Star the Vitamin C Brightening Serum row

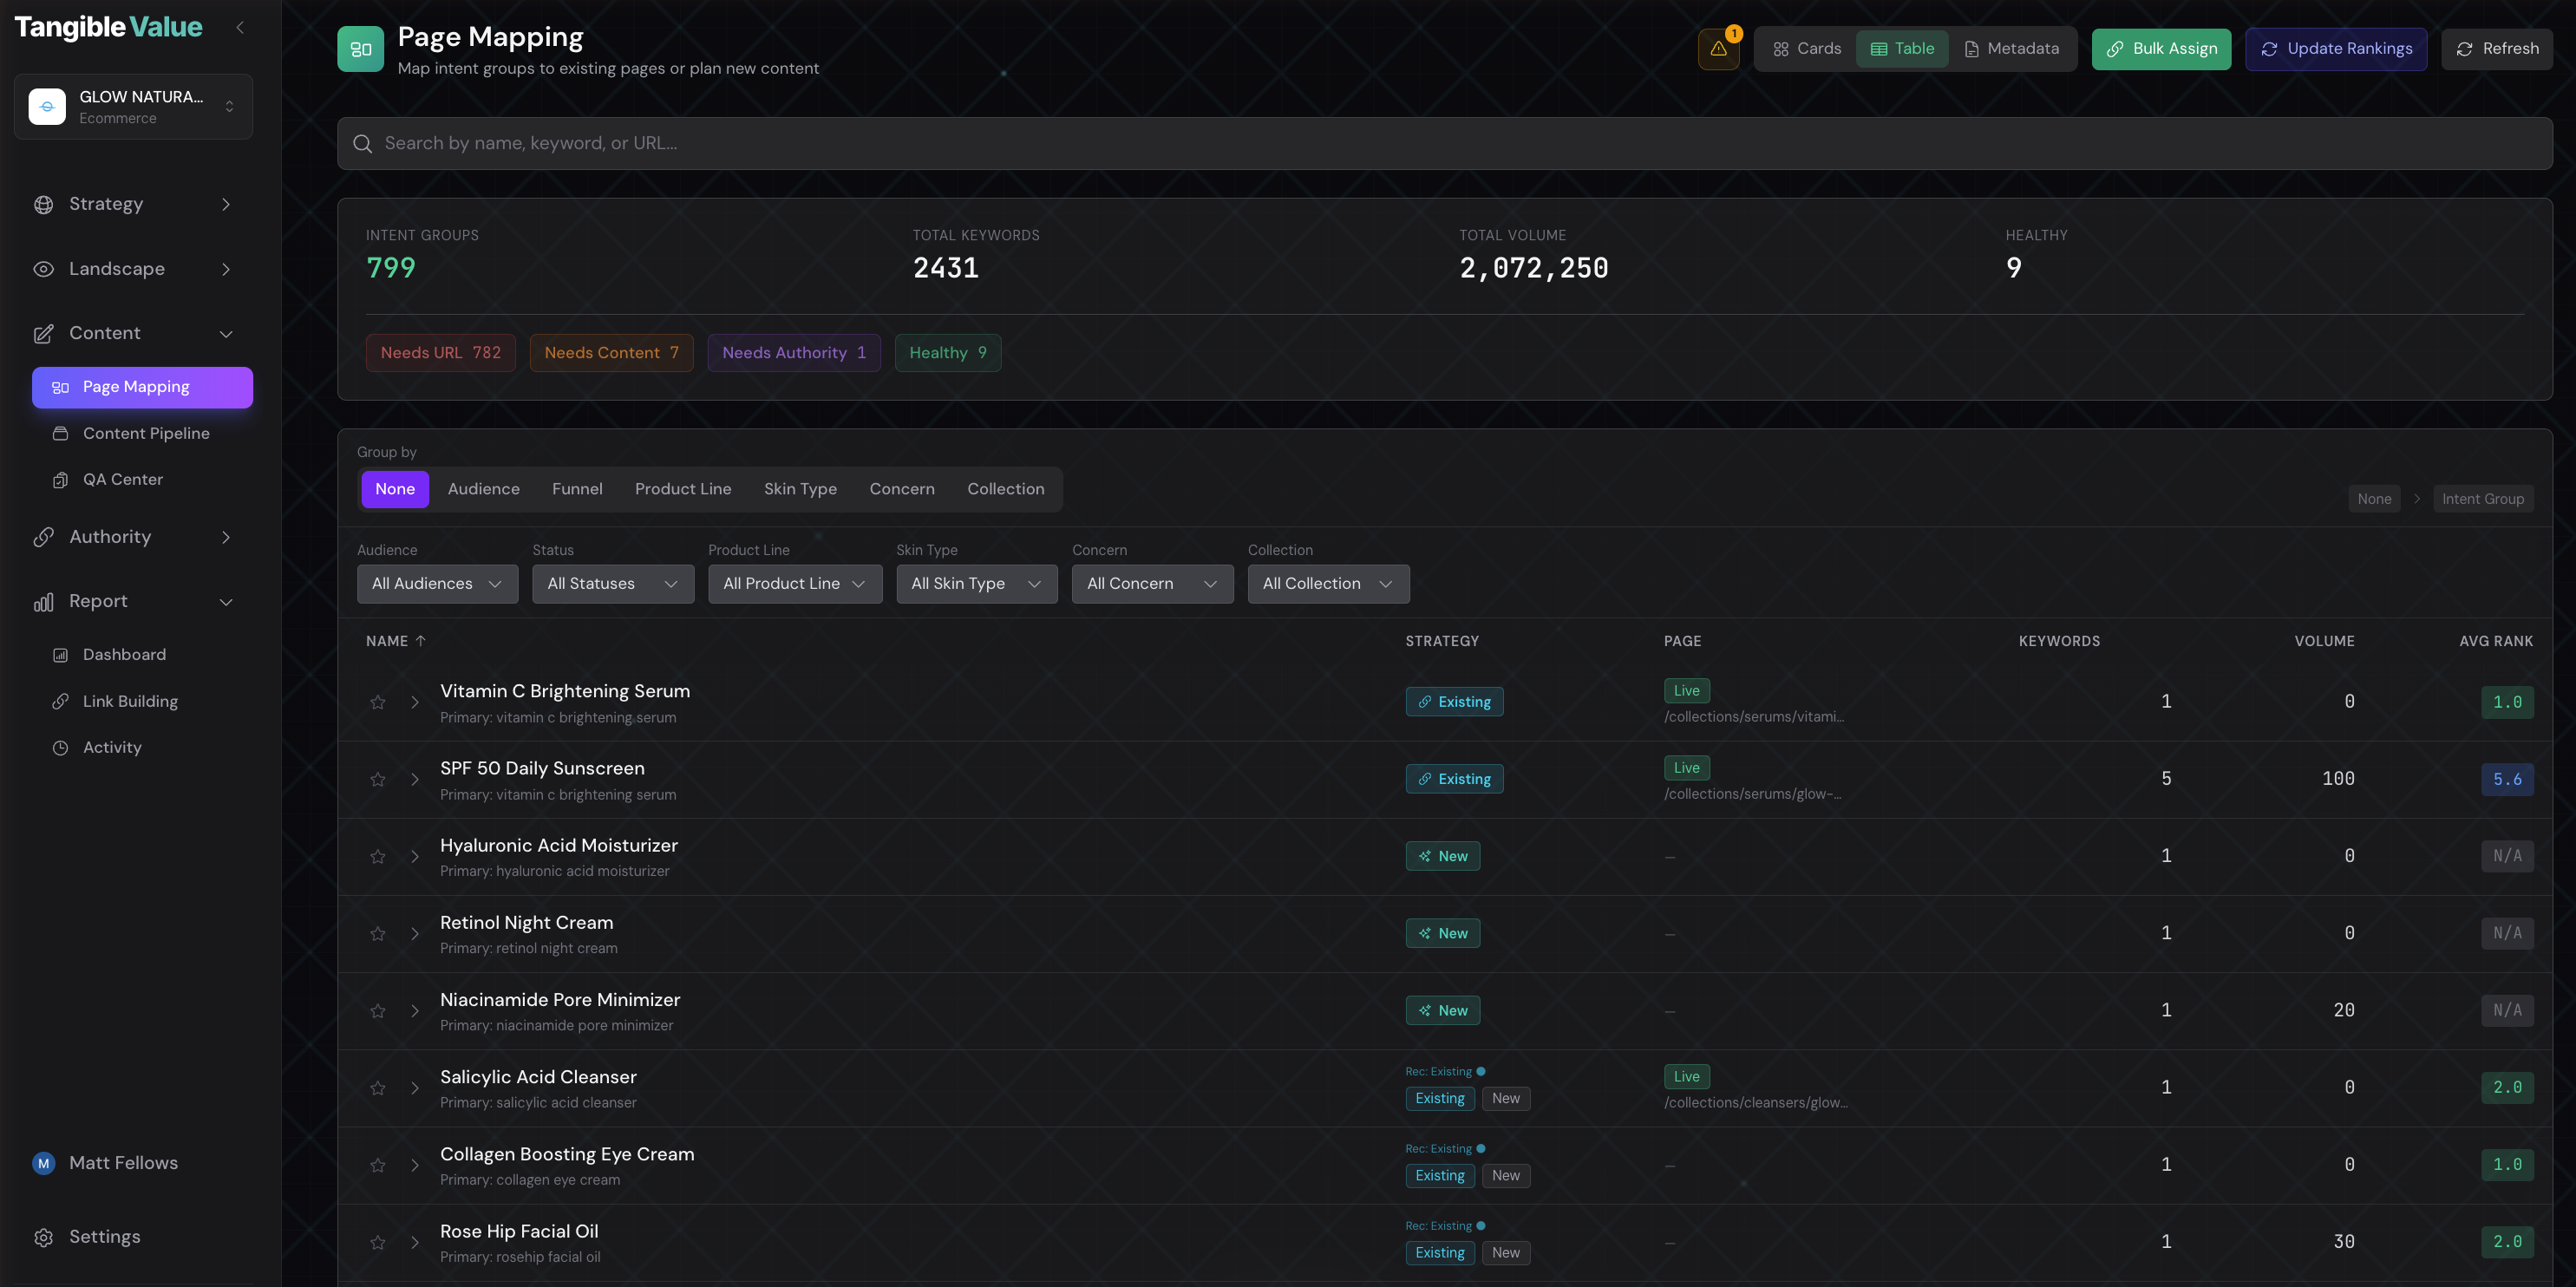click(x=378, y=702)
